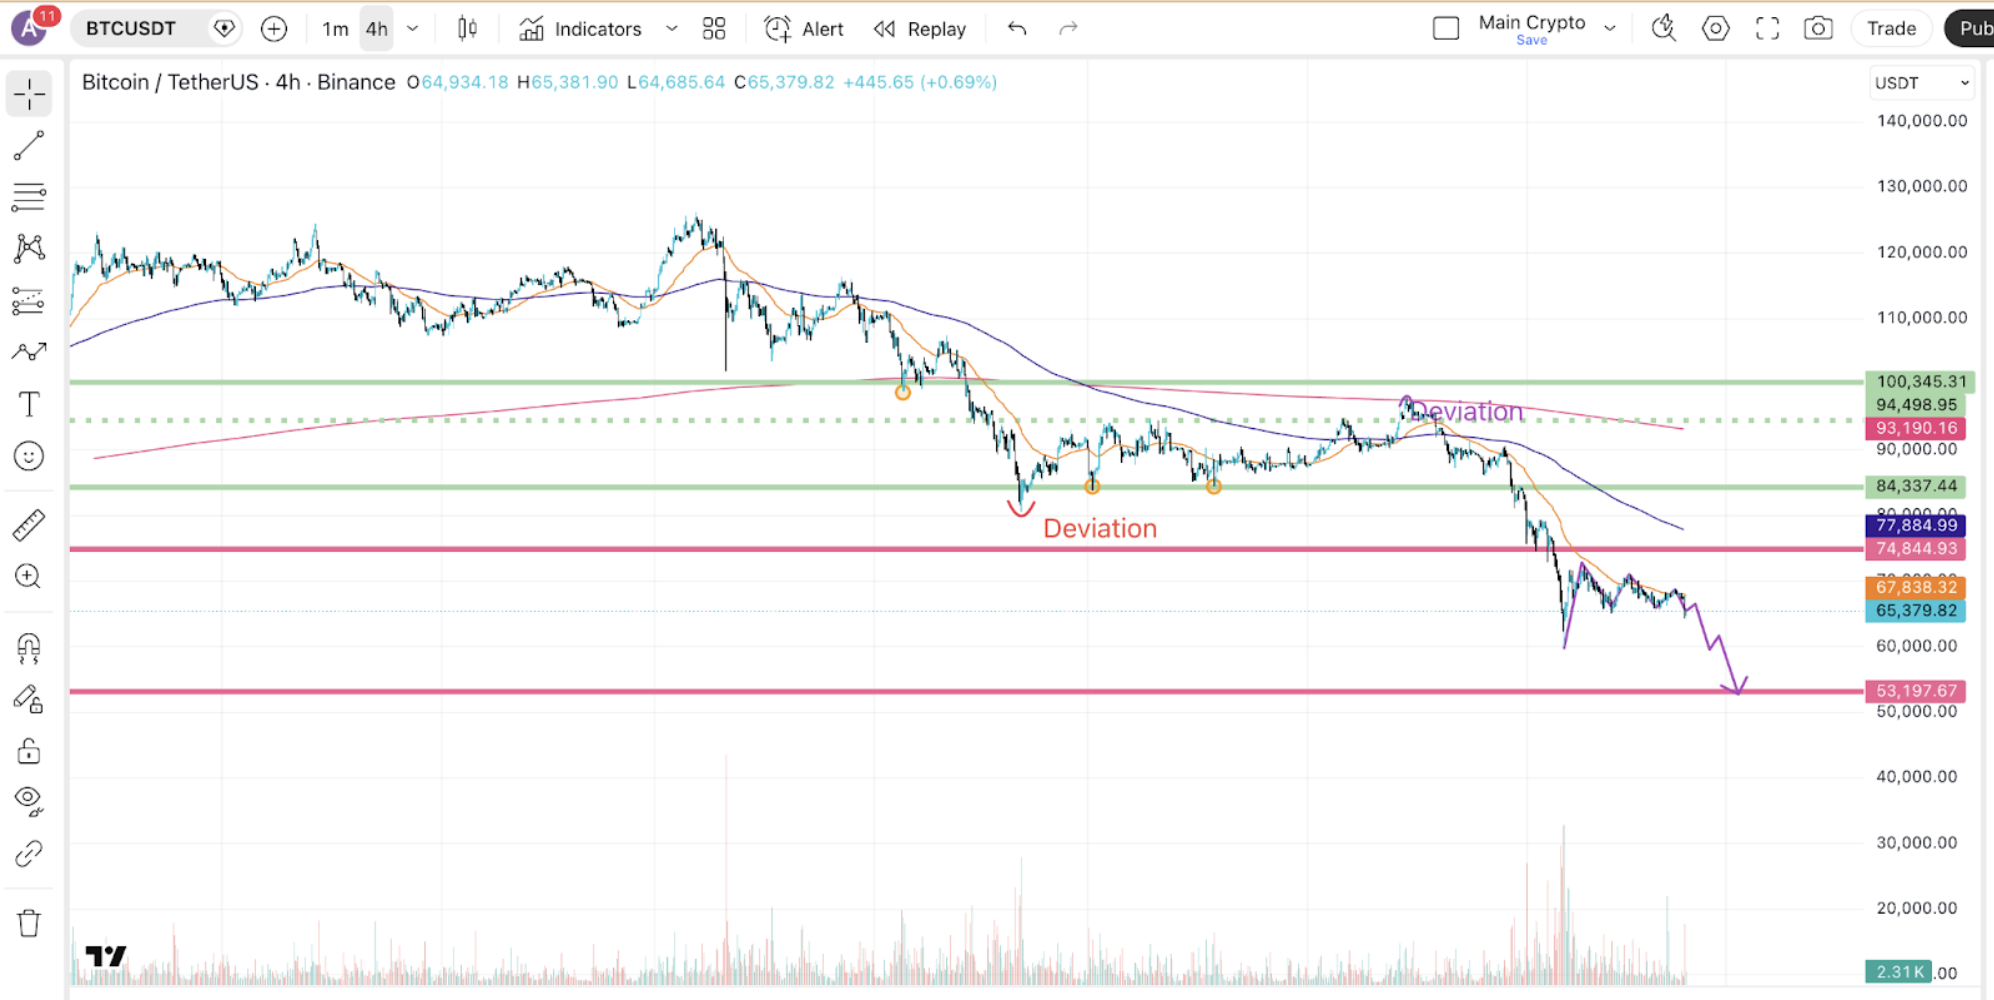Viewport: 1994px width, 1000px height.
Task: Open the emoji icons tool
Action: click(x=29, y=456)
